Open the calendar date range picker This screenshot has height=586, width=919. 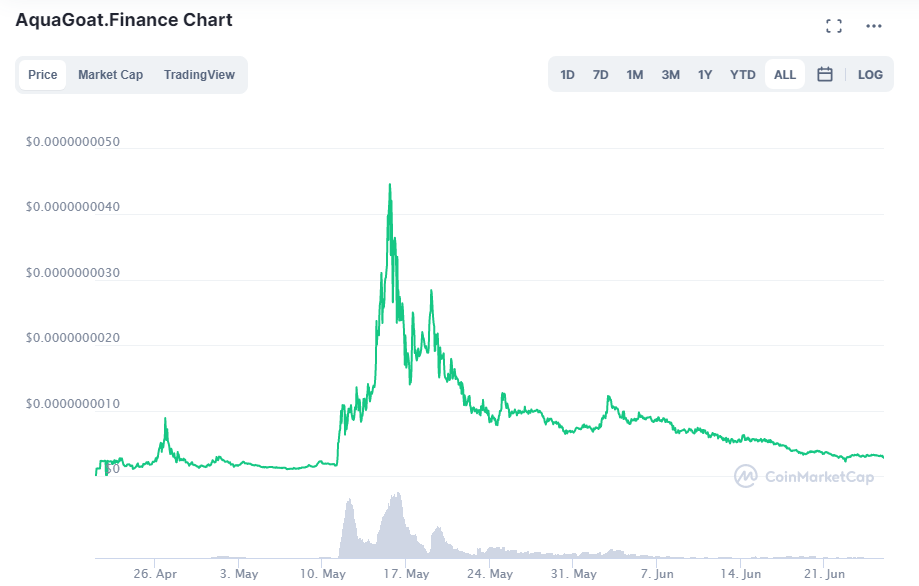[x=825, y=74]
